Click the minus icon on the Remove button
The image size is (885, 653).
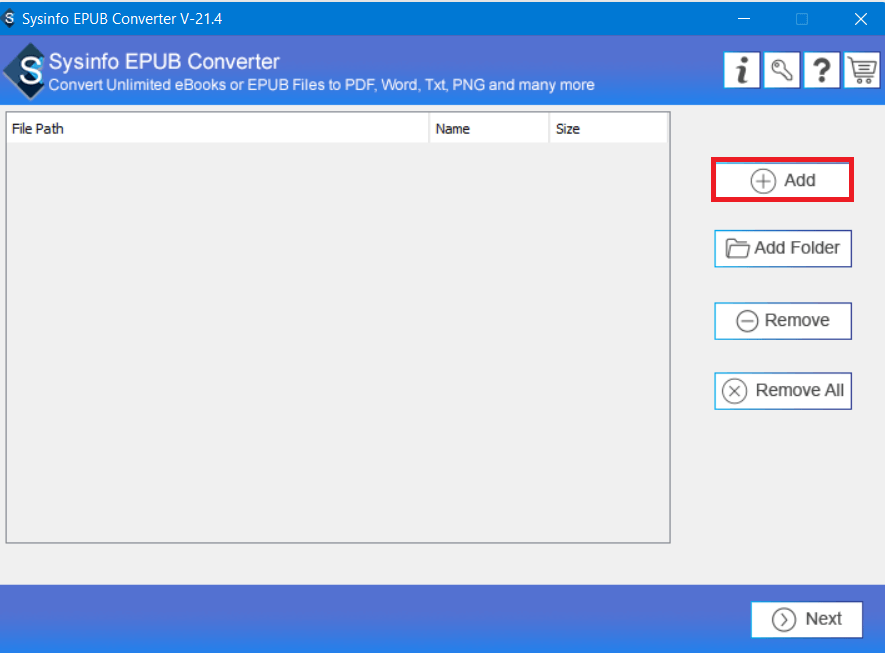tap(746, 320)
